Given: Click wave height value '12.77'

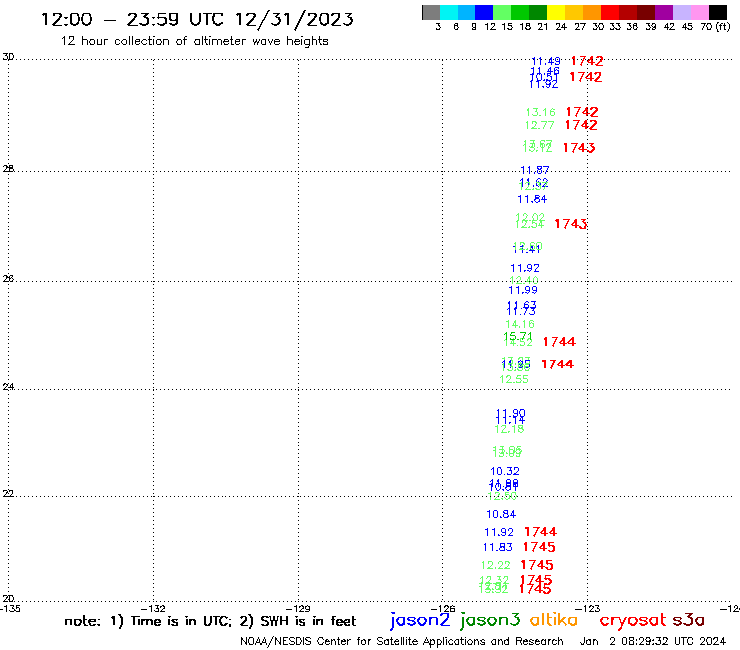Looking at the screenshot, I should click(x=539, y=125).
